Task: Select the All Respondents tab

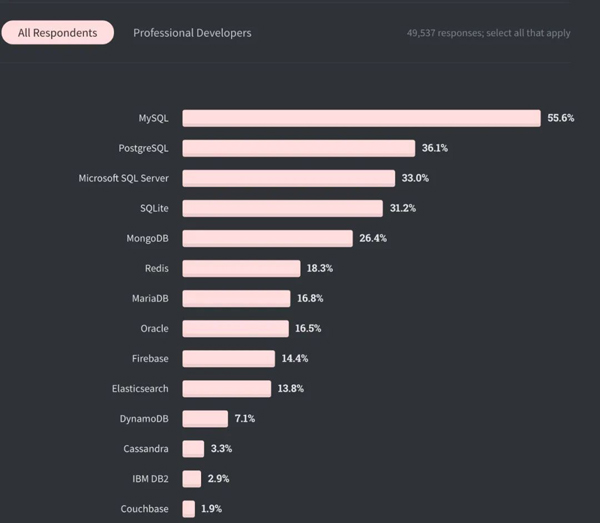Action: [x=57, y=33]
